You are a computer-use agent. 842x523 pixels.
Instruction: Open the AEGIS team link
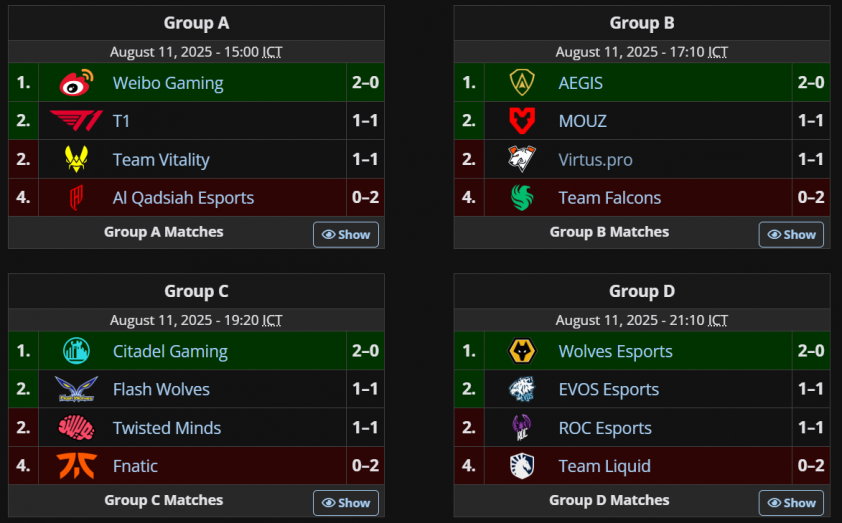click(x=580, y=83)
